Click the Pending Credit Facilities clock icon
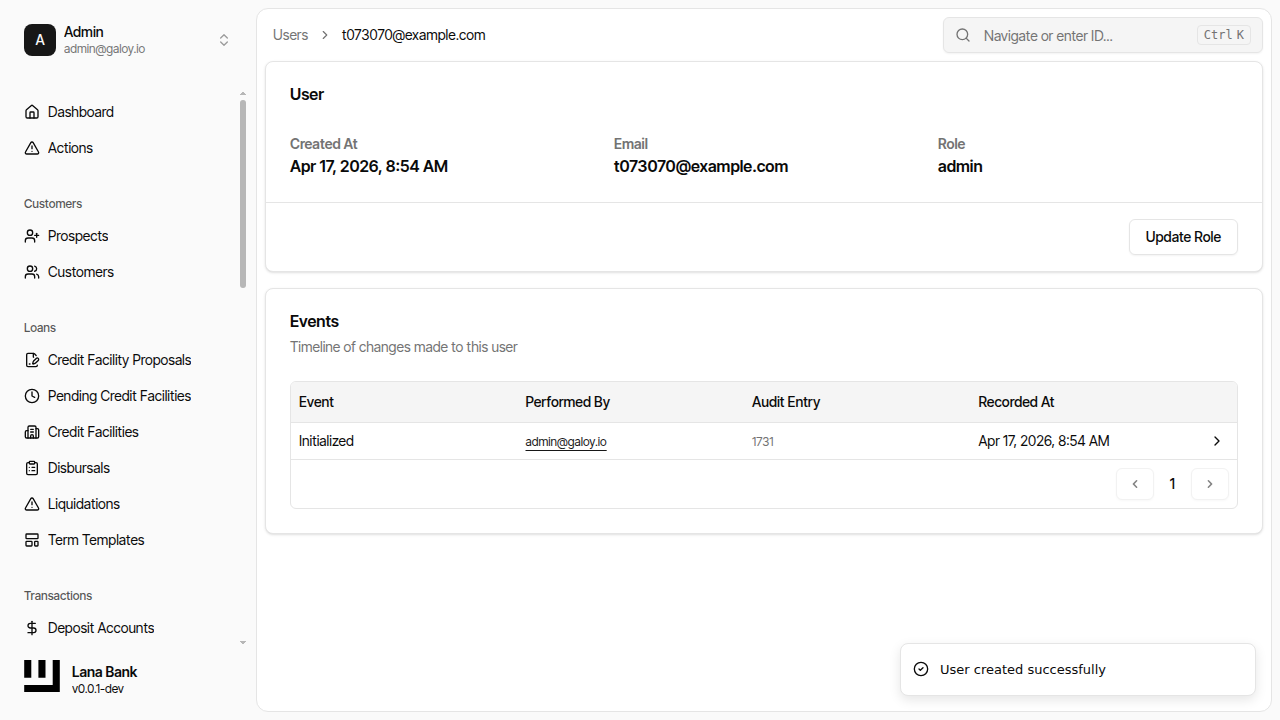The width and height of the screenshot is (1280, 720). tap(31, 395)
